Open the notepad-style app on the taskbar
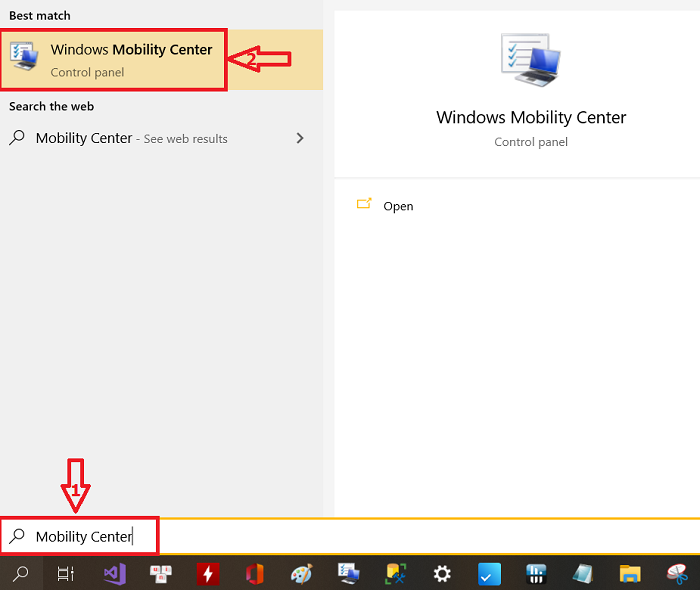700x590 pixels. [583, 574]
